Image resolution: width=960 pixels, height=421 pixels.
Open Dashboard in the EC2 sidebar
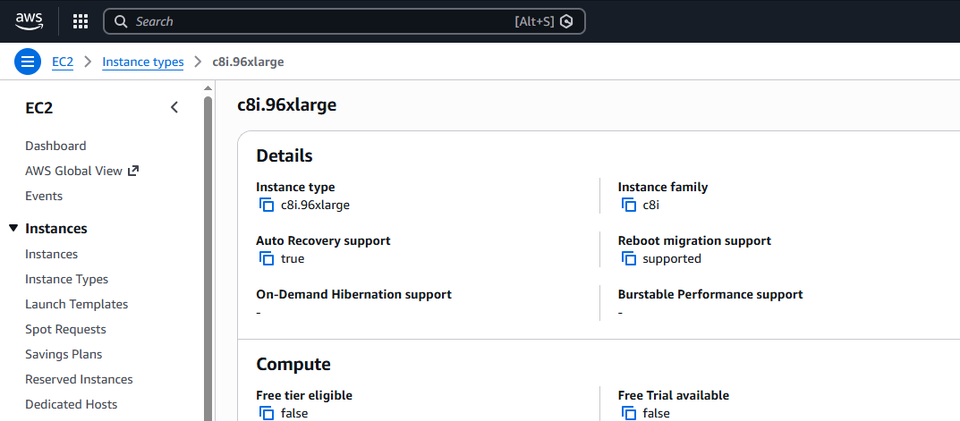tap(56, 146)
